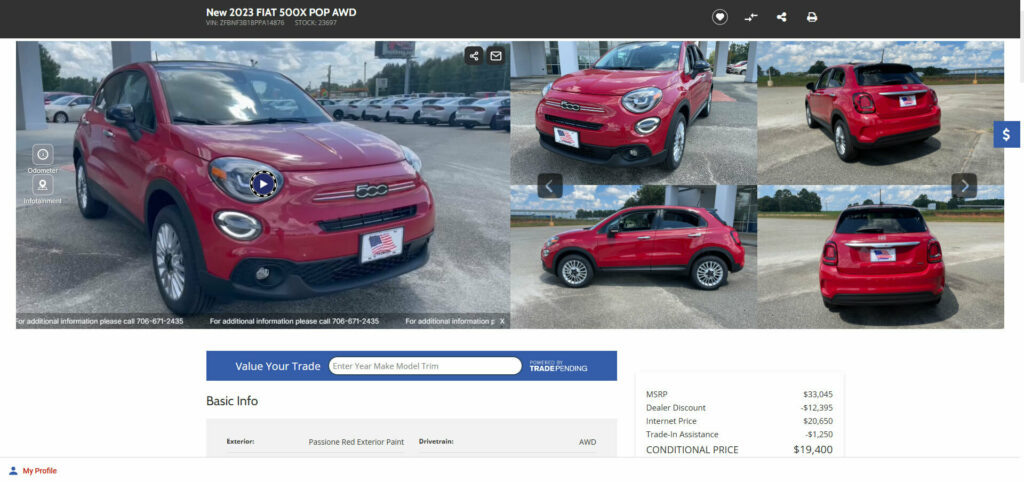Open the blue dollar-sign side tab
The image size is (1024, 482).
(1006, 135)
